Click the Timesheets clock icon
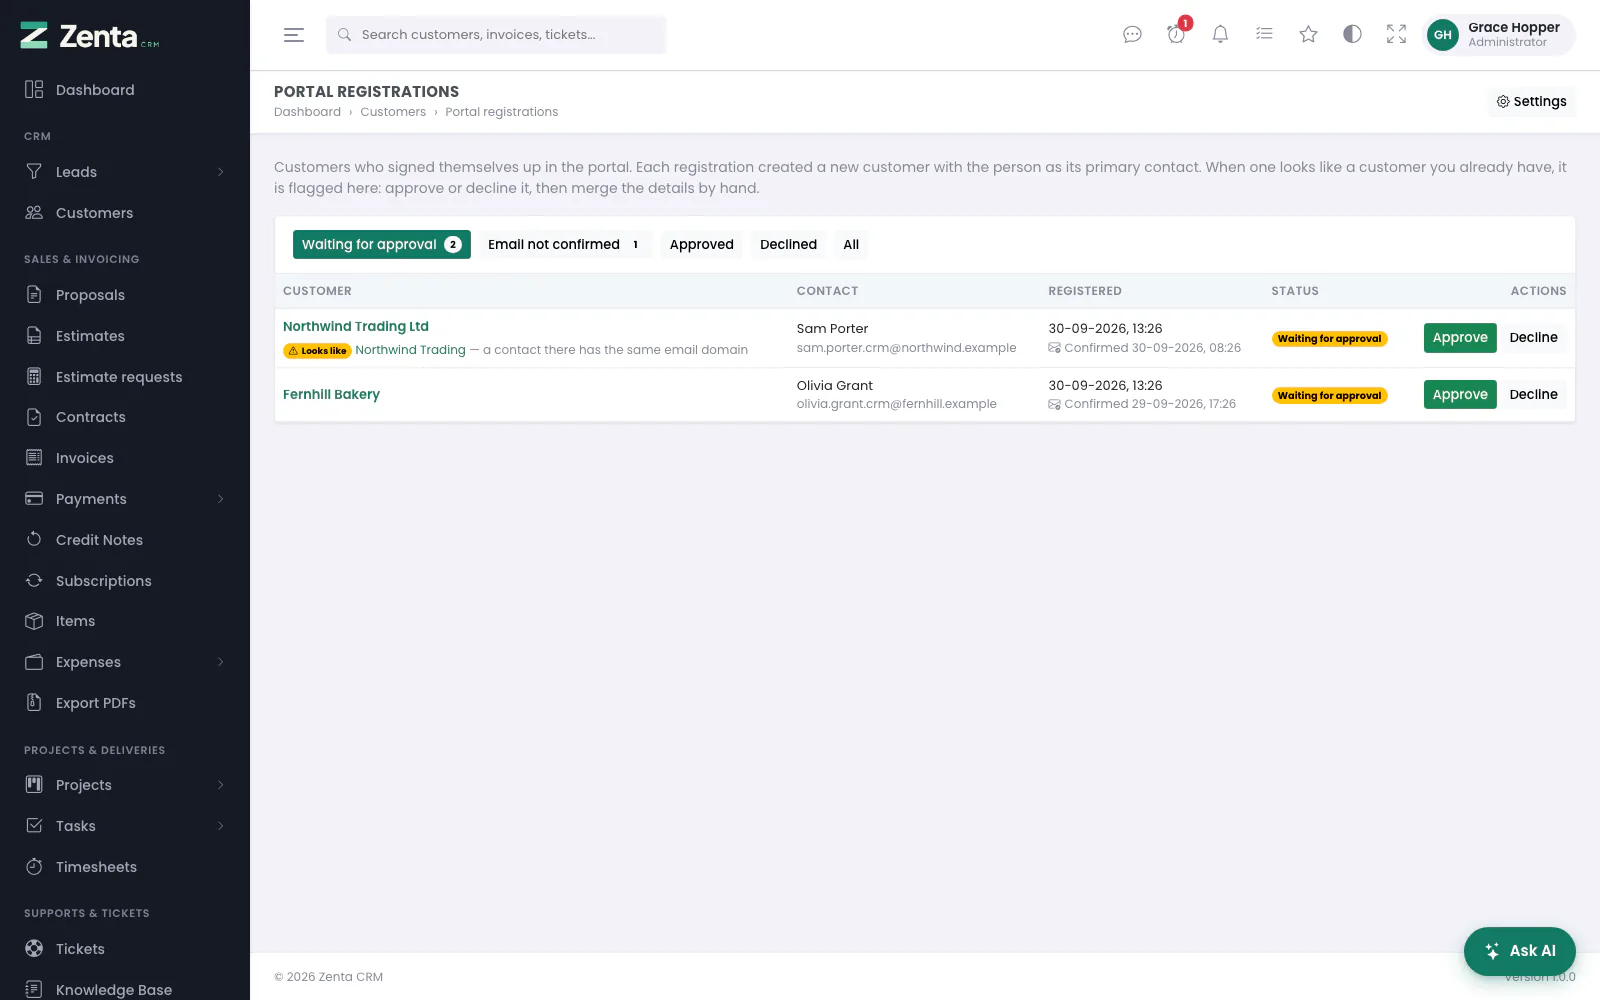 (x=34, y=867)
